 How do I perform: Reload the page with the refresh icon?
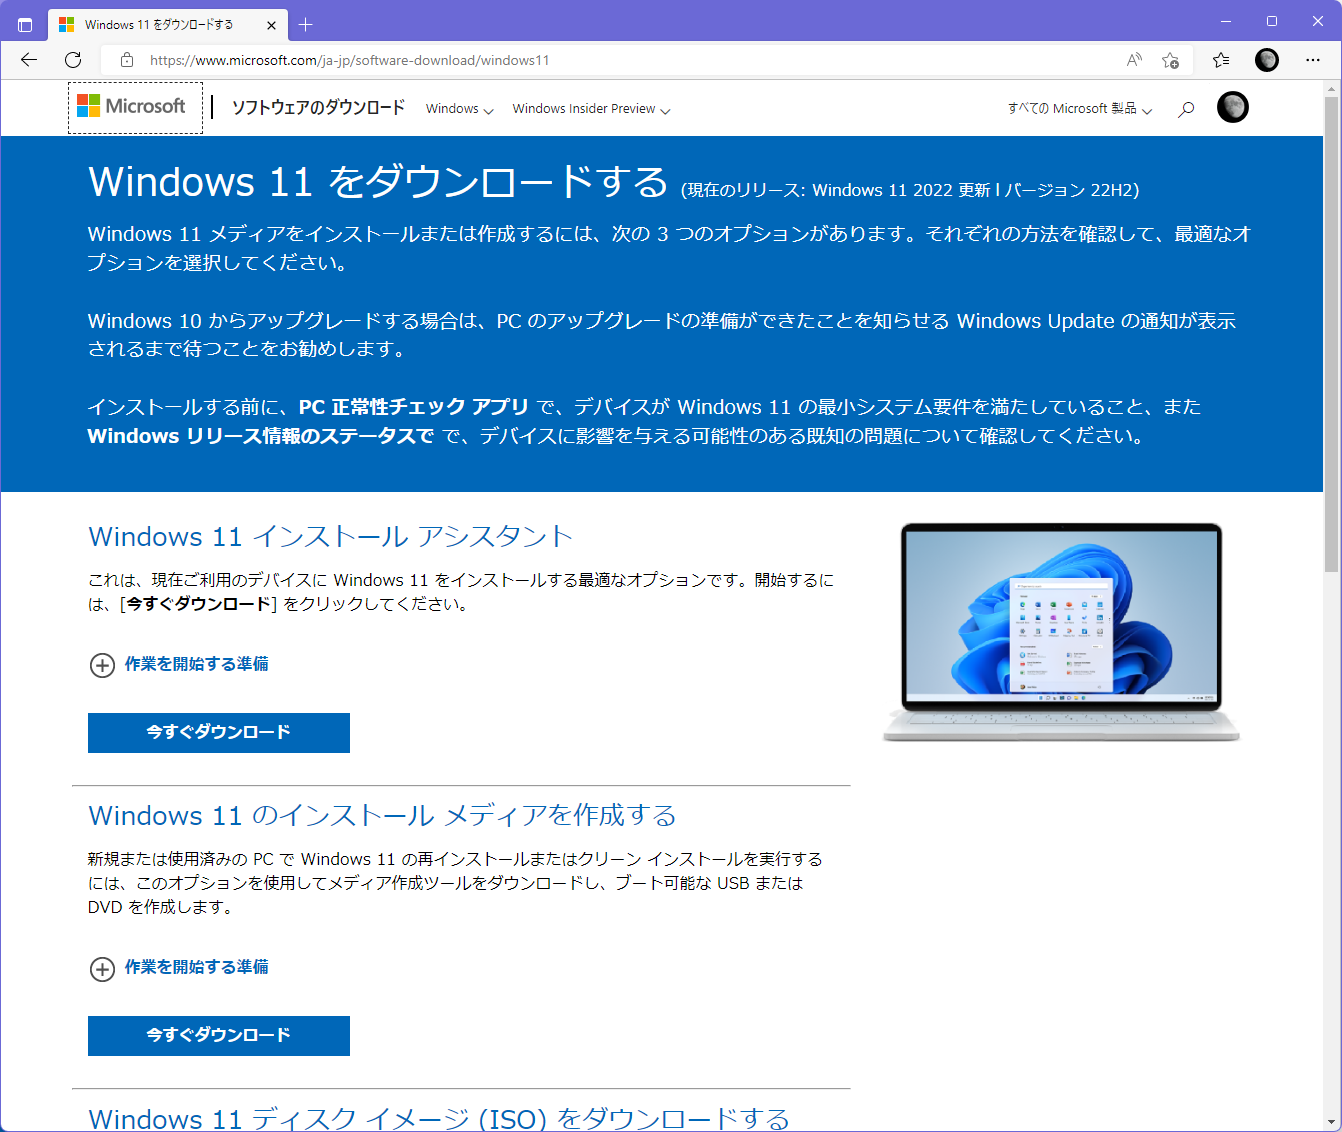pyautogui.click(x=73, y=60)
